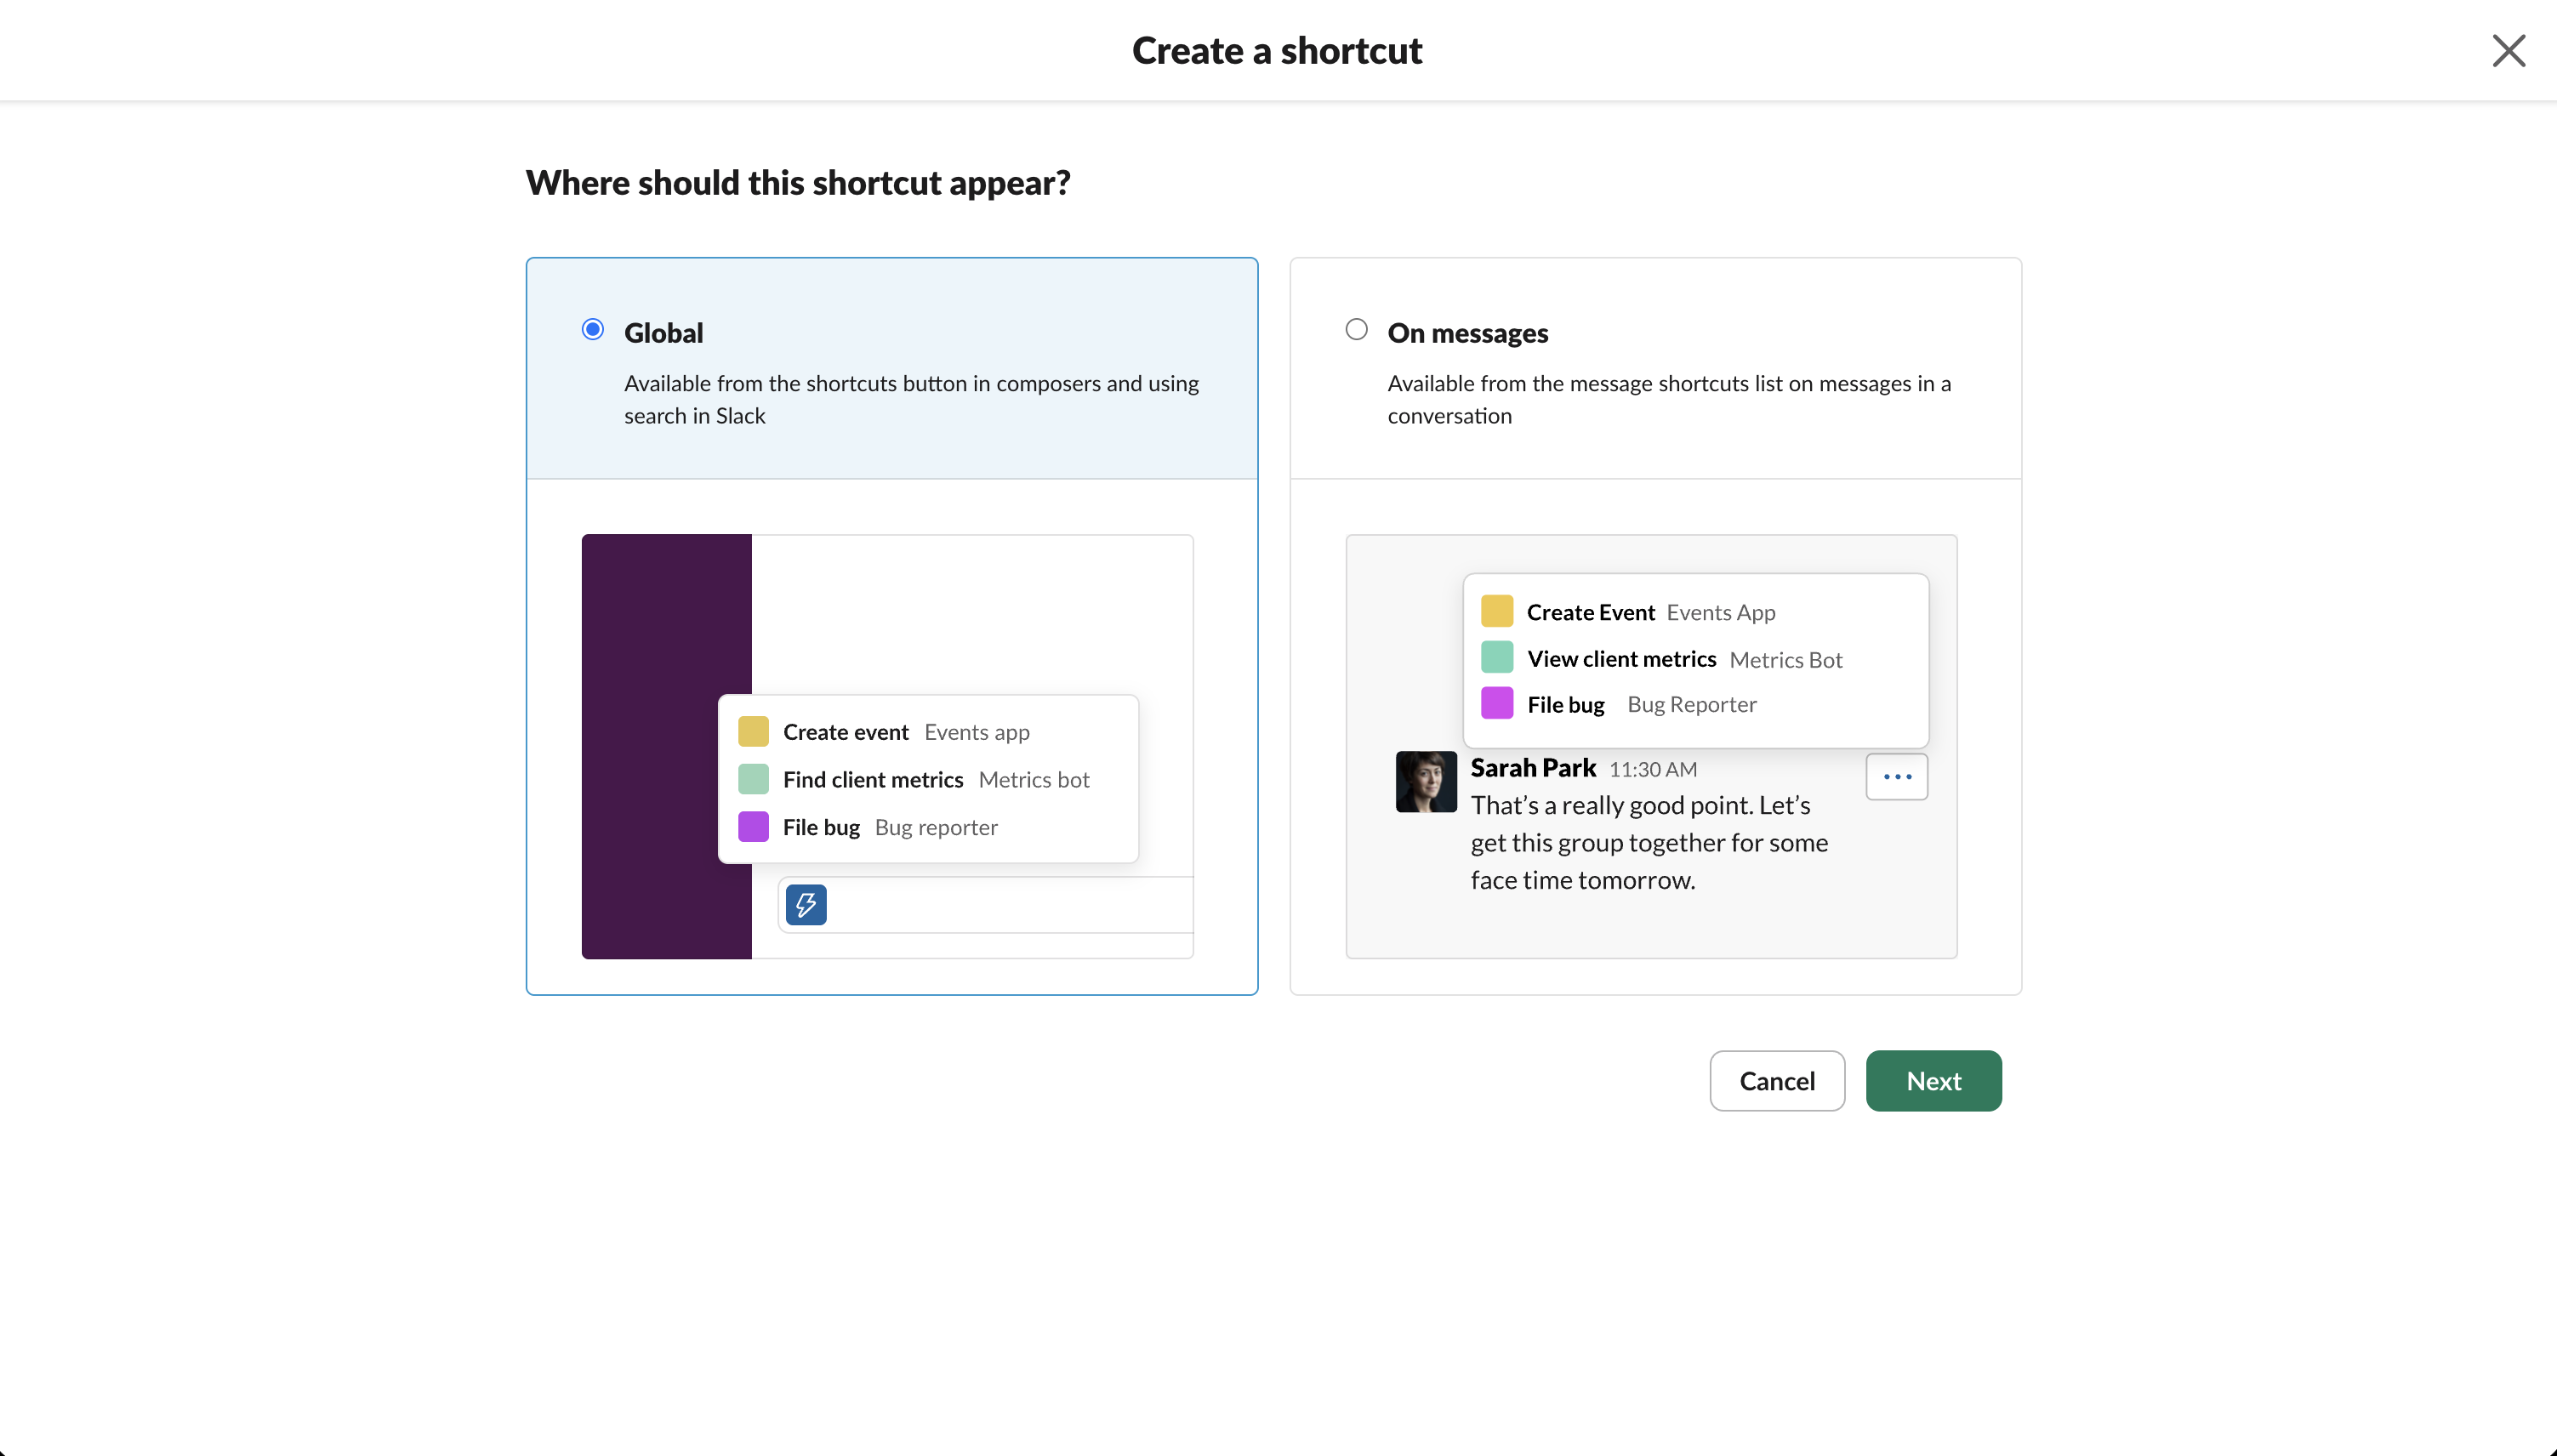Image resolution: width=2557 pixels, height=1456 pixels.
Task: Expand the On messages option panel
Action: pos(1654,367)
